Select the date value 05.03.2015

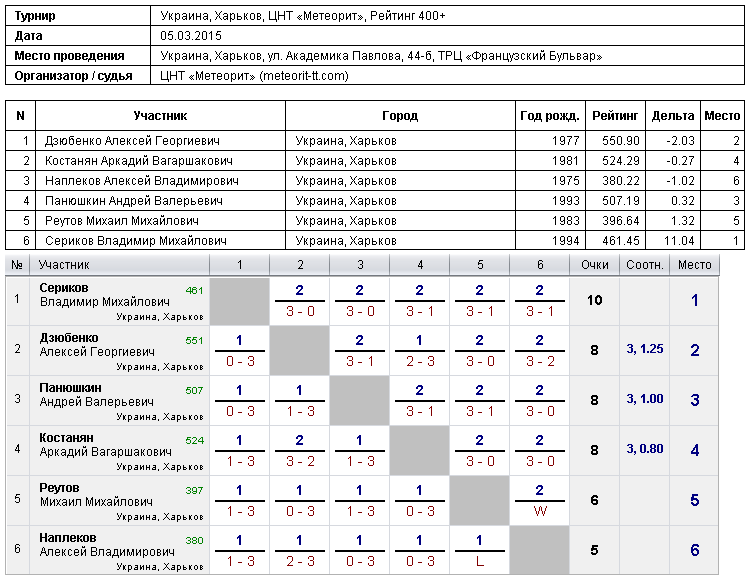click(191, 36)
